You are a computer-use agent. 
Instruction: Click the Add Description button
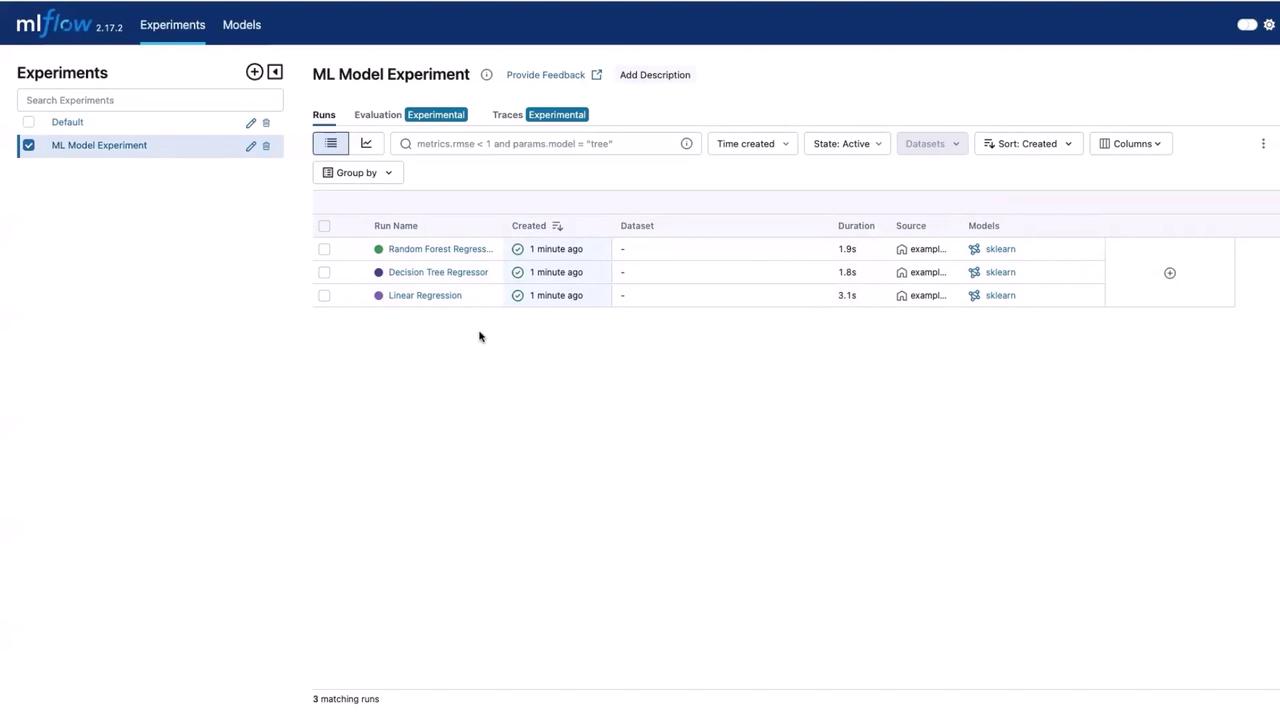tap(654, 75)
